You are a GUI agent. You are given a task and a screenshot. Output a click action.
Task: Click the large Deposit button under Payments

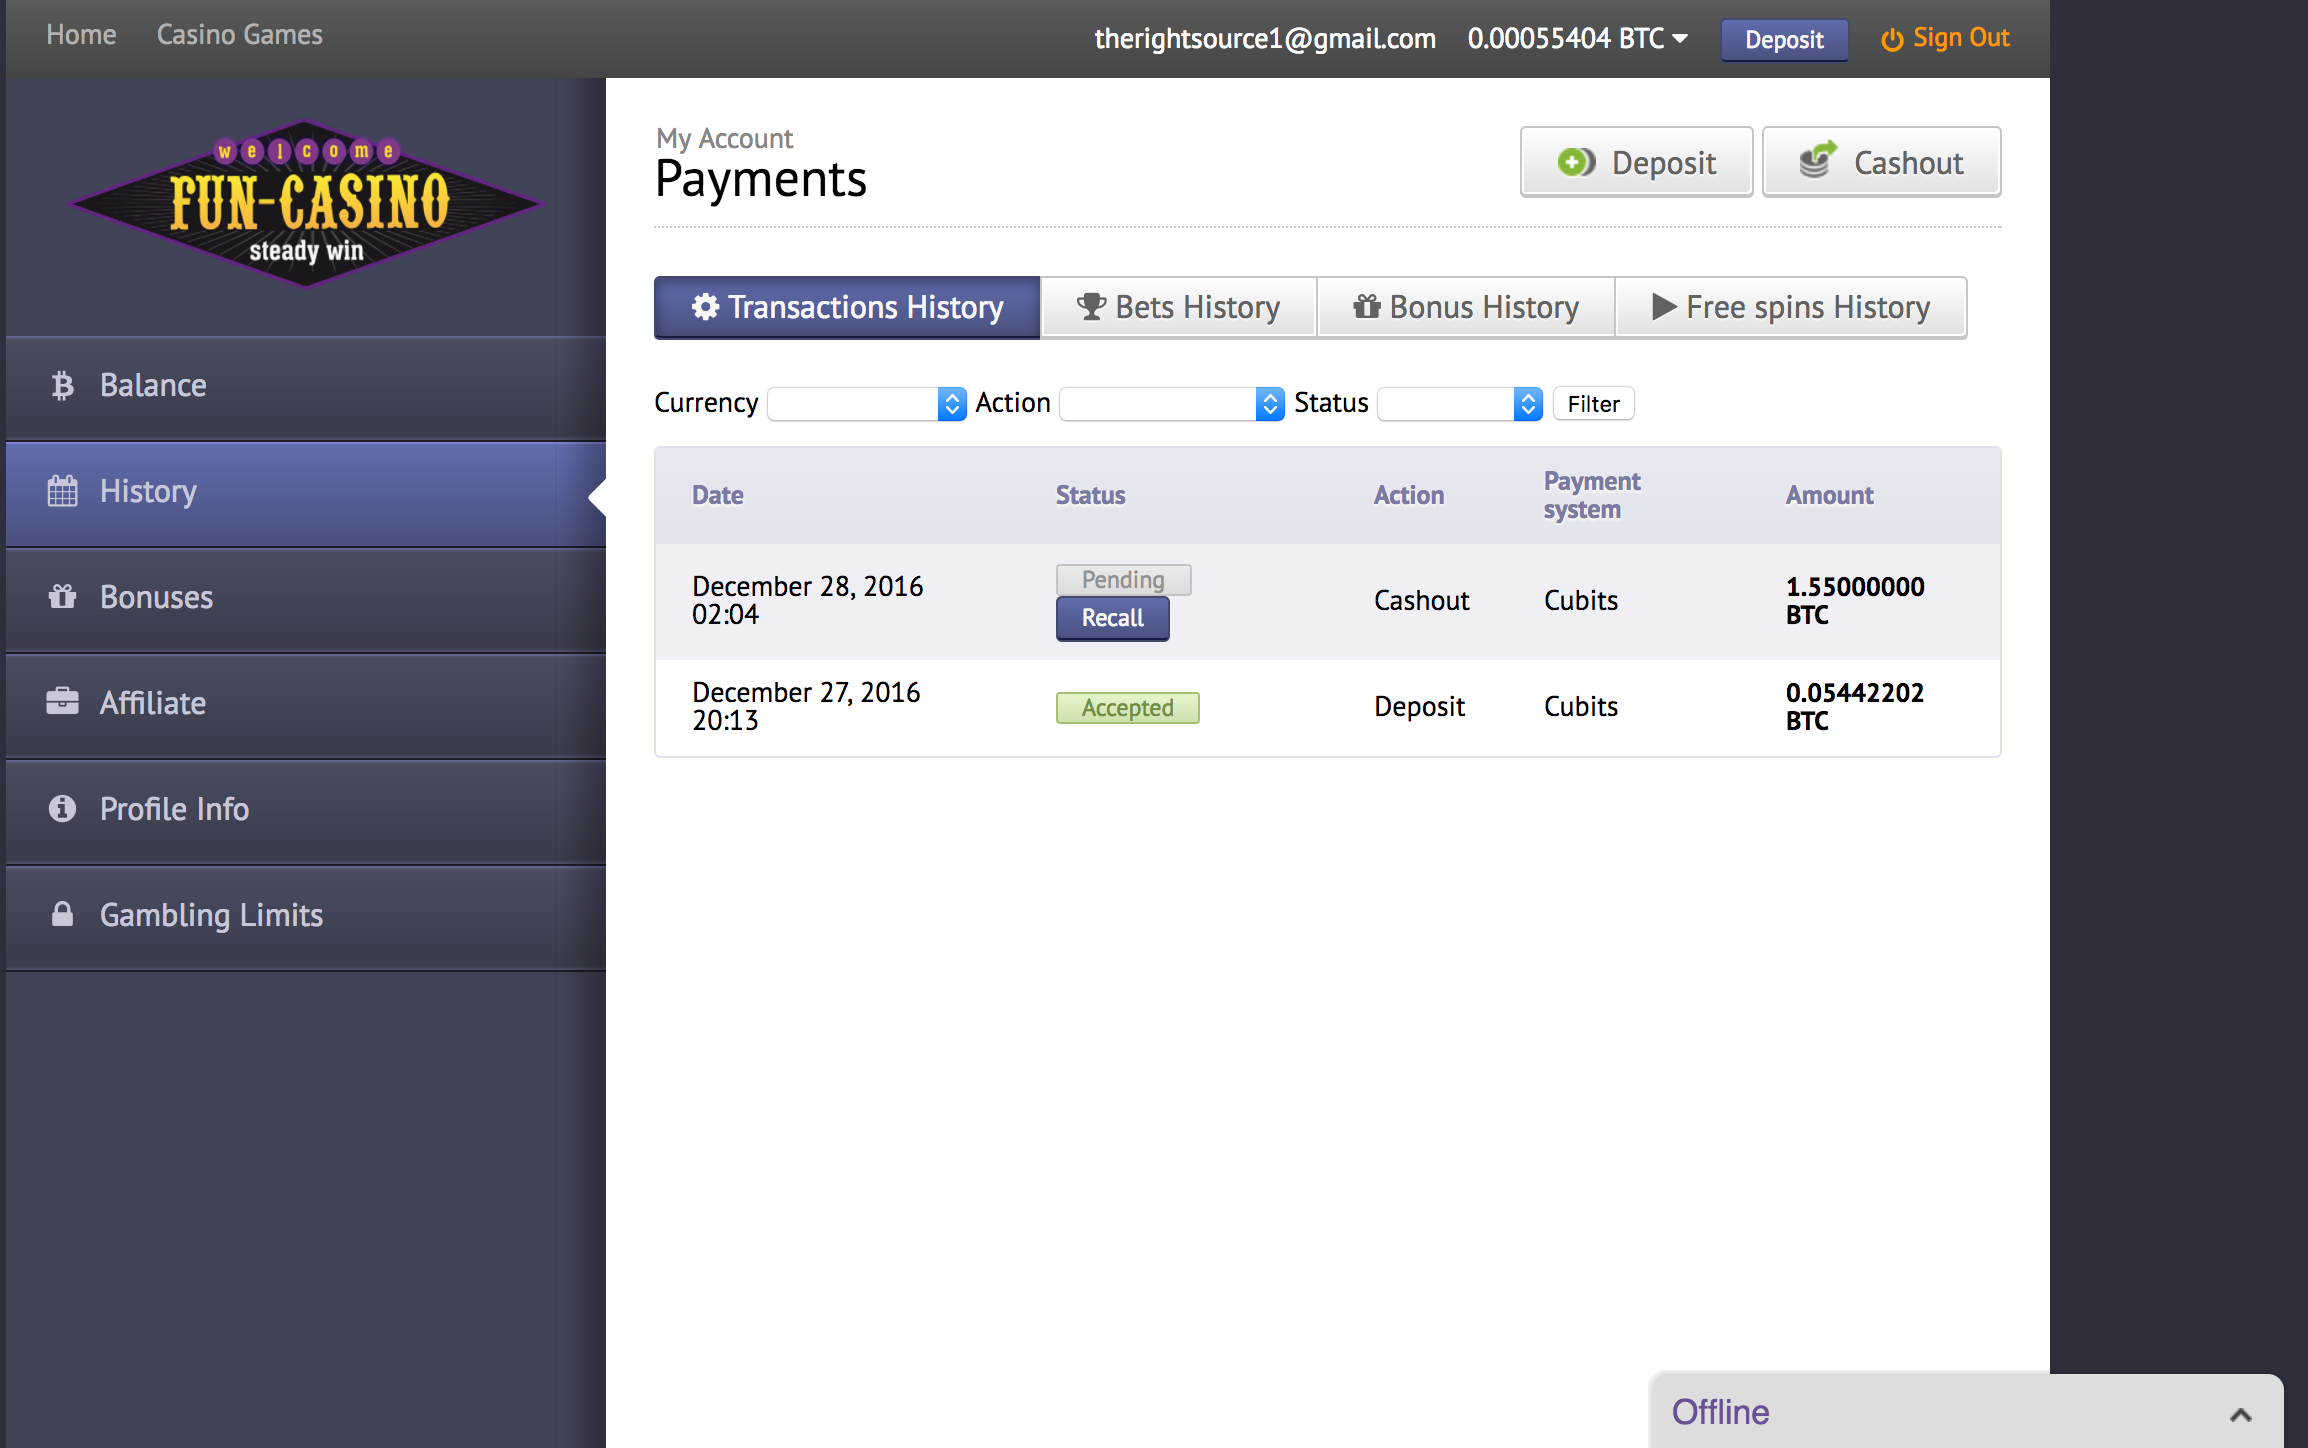(x=1636, y=162)
